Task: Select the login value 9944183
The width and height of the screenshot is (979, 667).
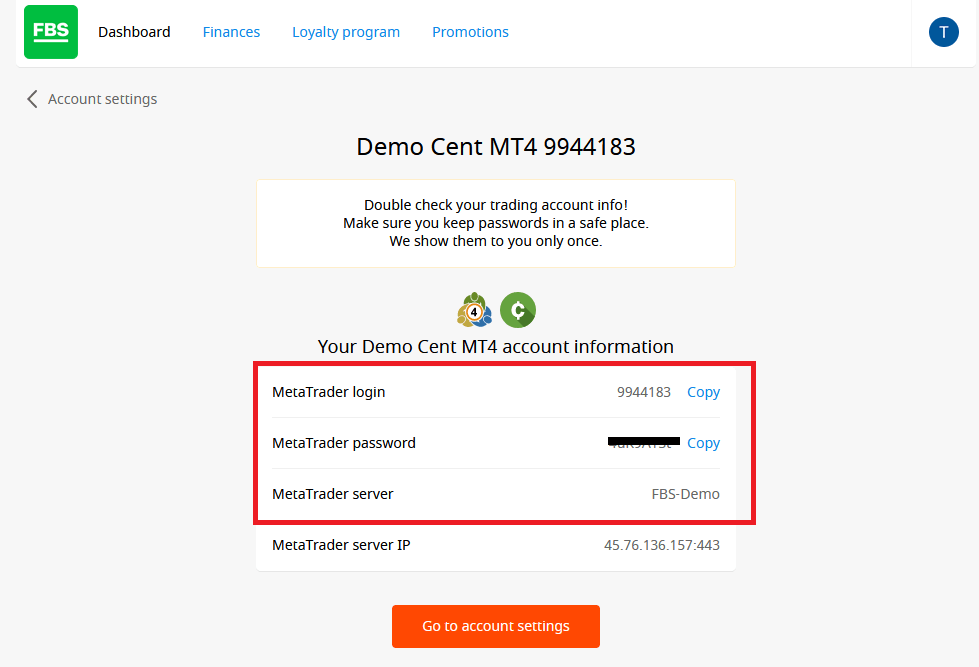Action: point(644,392)
